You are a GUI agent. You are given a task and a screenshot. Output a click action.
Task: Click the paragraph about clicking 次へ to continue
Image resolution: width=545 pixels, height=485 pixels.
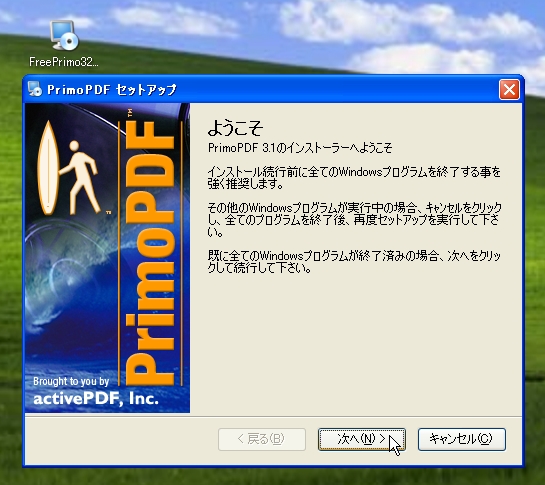354,262
